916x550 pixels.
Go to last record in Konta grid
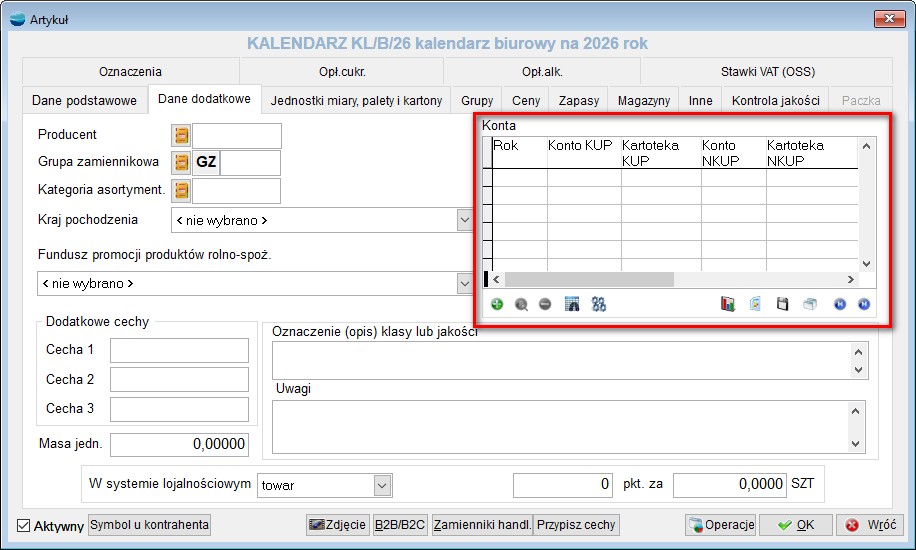(864, 304)
